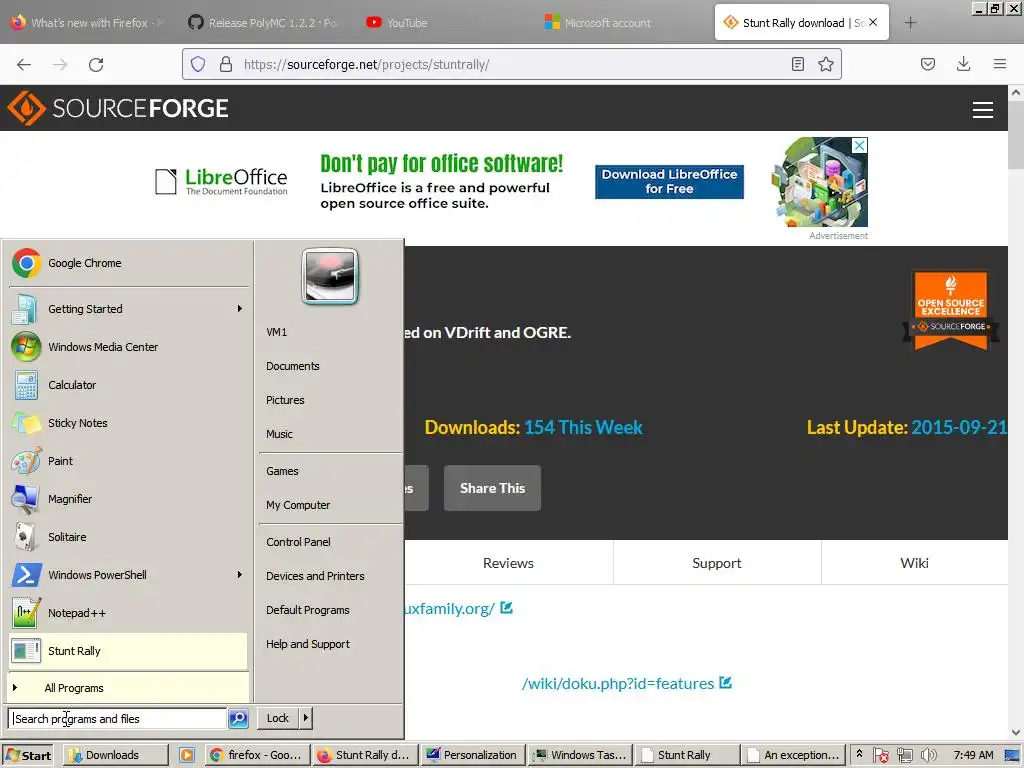Click the Search programs and files box
This screenshot has width=1024, height=768.
coord(118,718)
